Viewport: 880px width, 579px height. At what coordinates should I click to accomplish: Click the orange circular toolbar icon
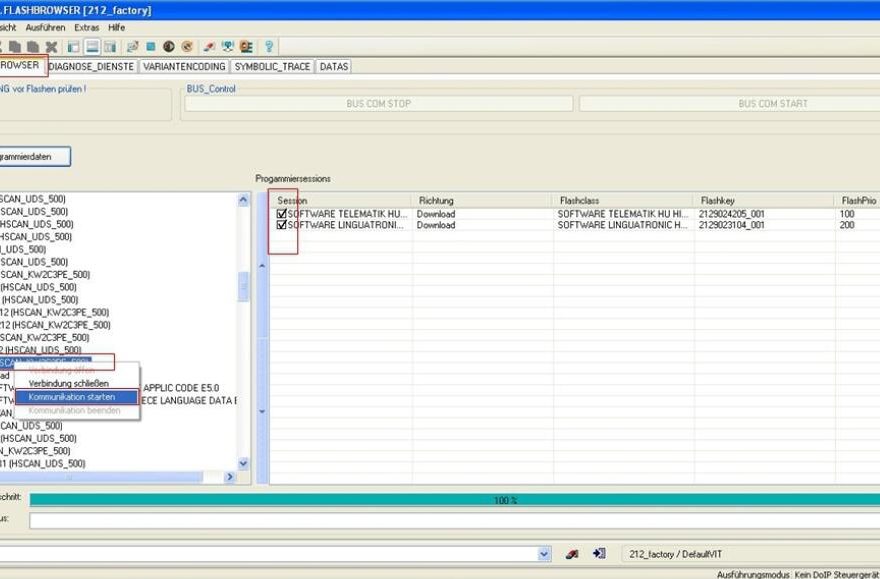(x=187, y=47)
